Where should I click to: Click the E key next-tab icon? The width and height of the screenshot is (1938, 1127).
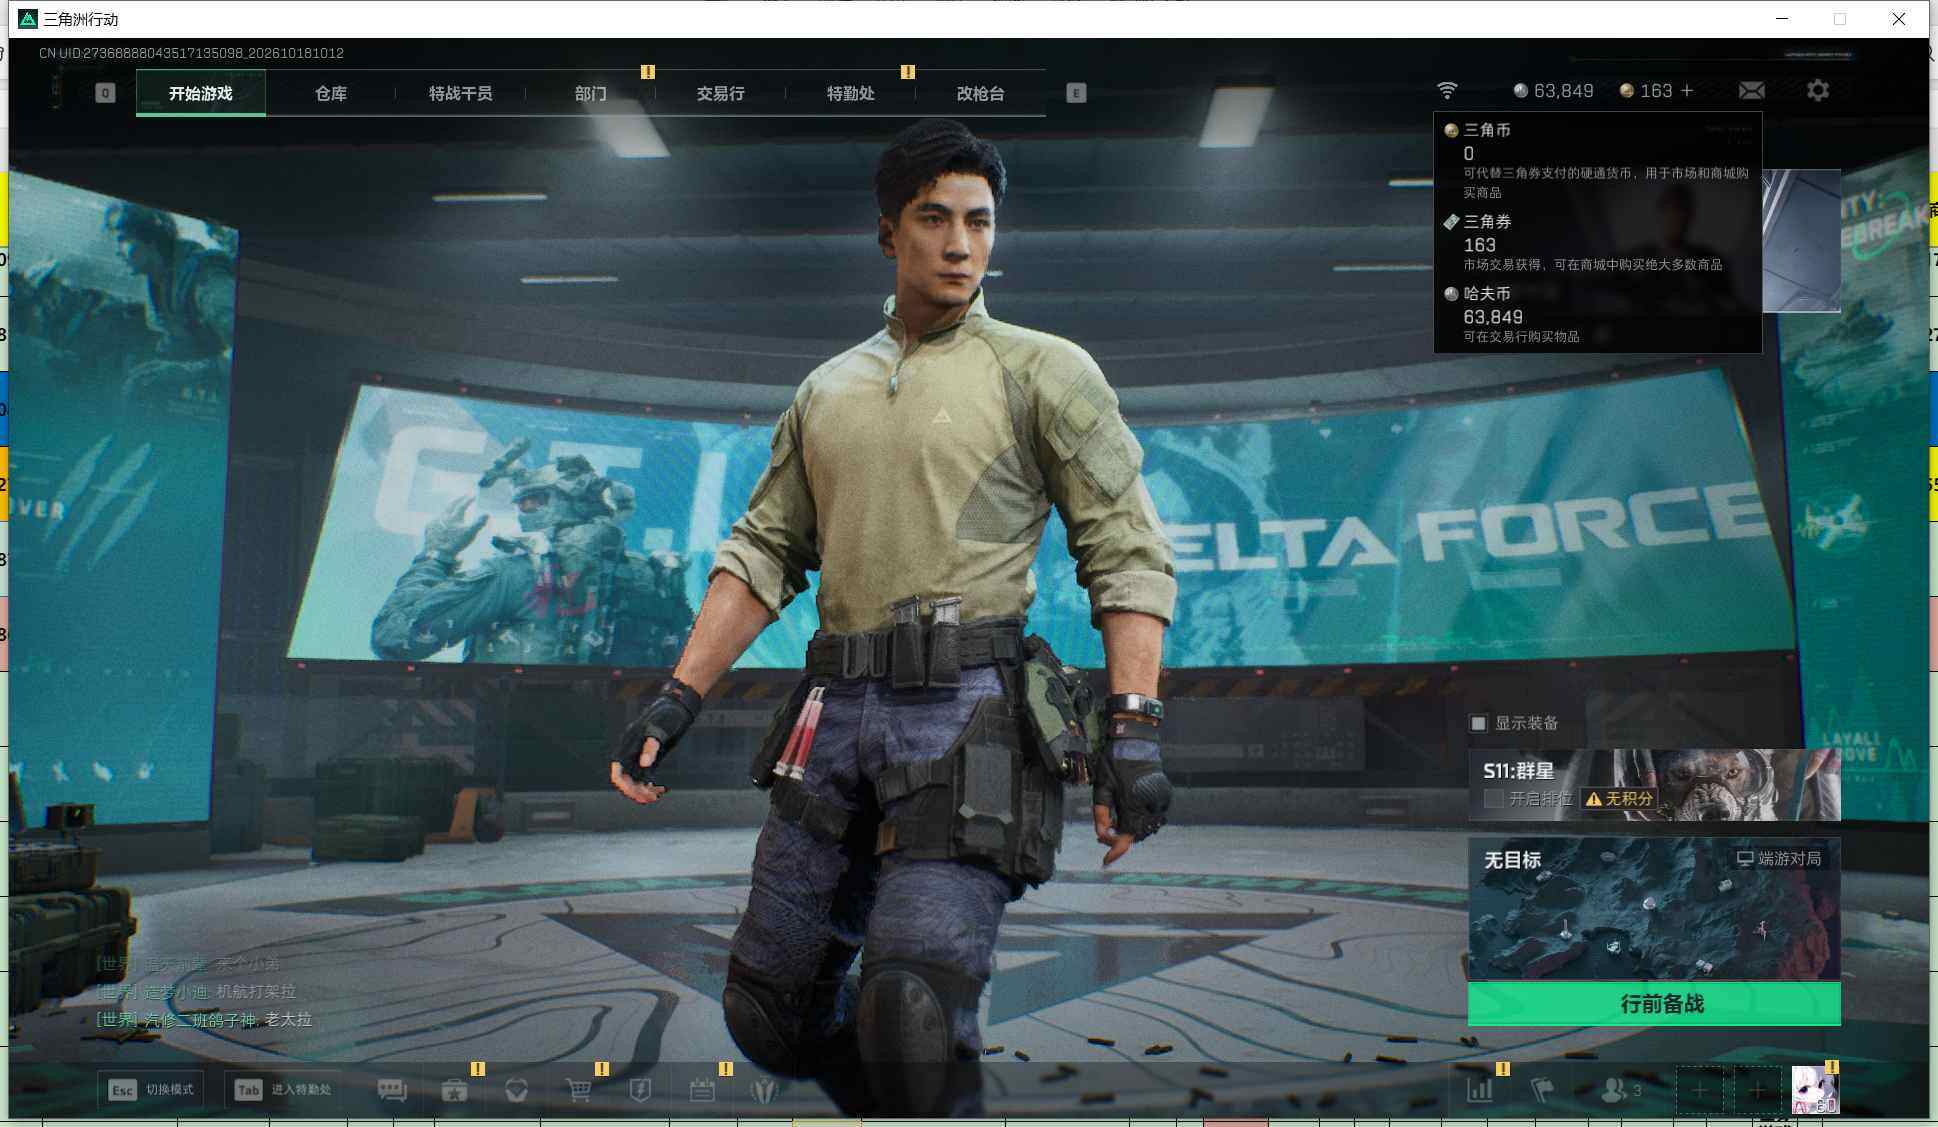[x=1076, y=93]
